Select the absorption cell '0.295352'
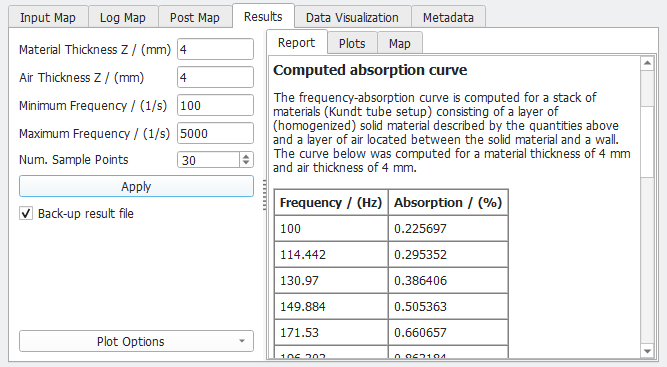This screenshot has width=667, height=367. (x=448, y=254)
